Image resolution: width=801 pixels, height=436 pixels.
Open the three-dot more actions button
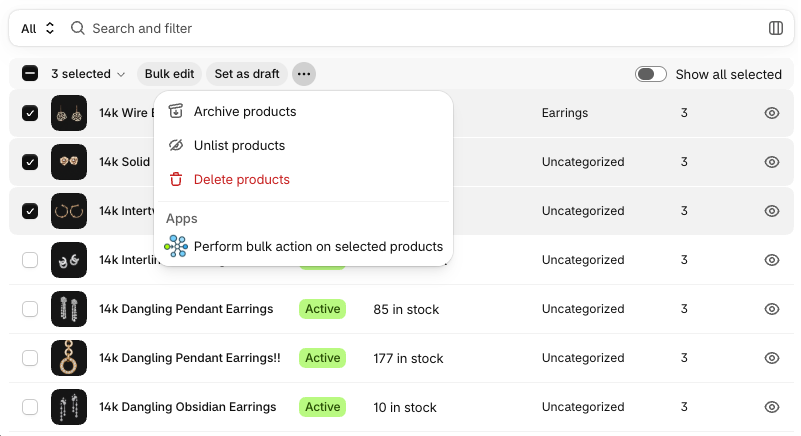click(x=304, y=74)
